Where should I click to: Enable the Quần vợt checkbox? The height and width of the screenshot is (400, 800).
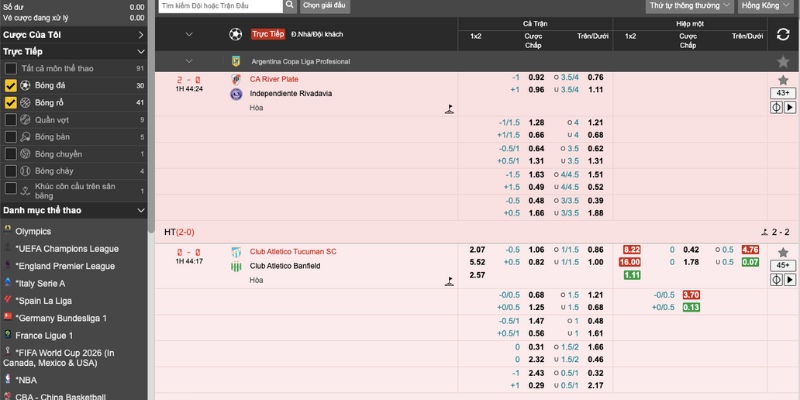11,119
